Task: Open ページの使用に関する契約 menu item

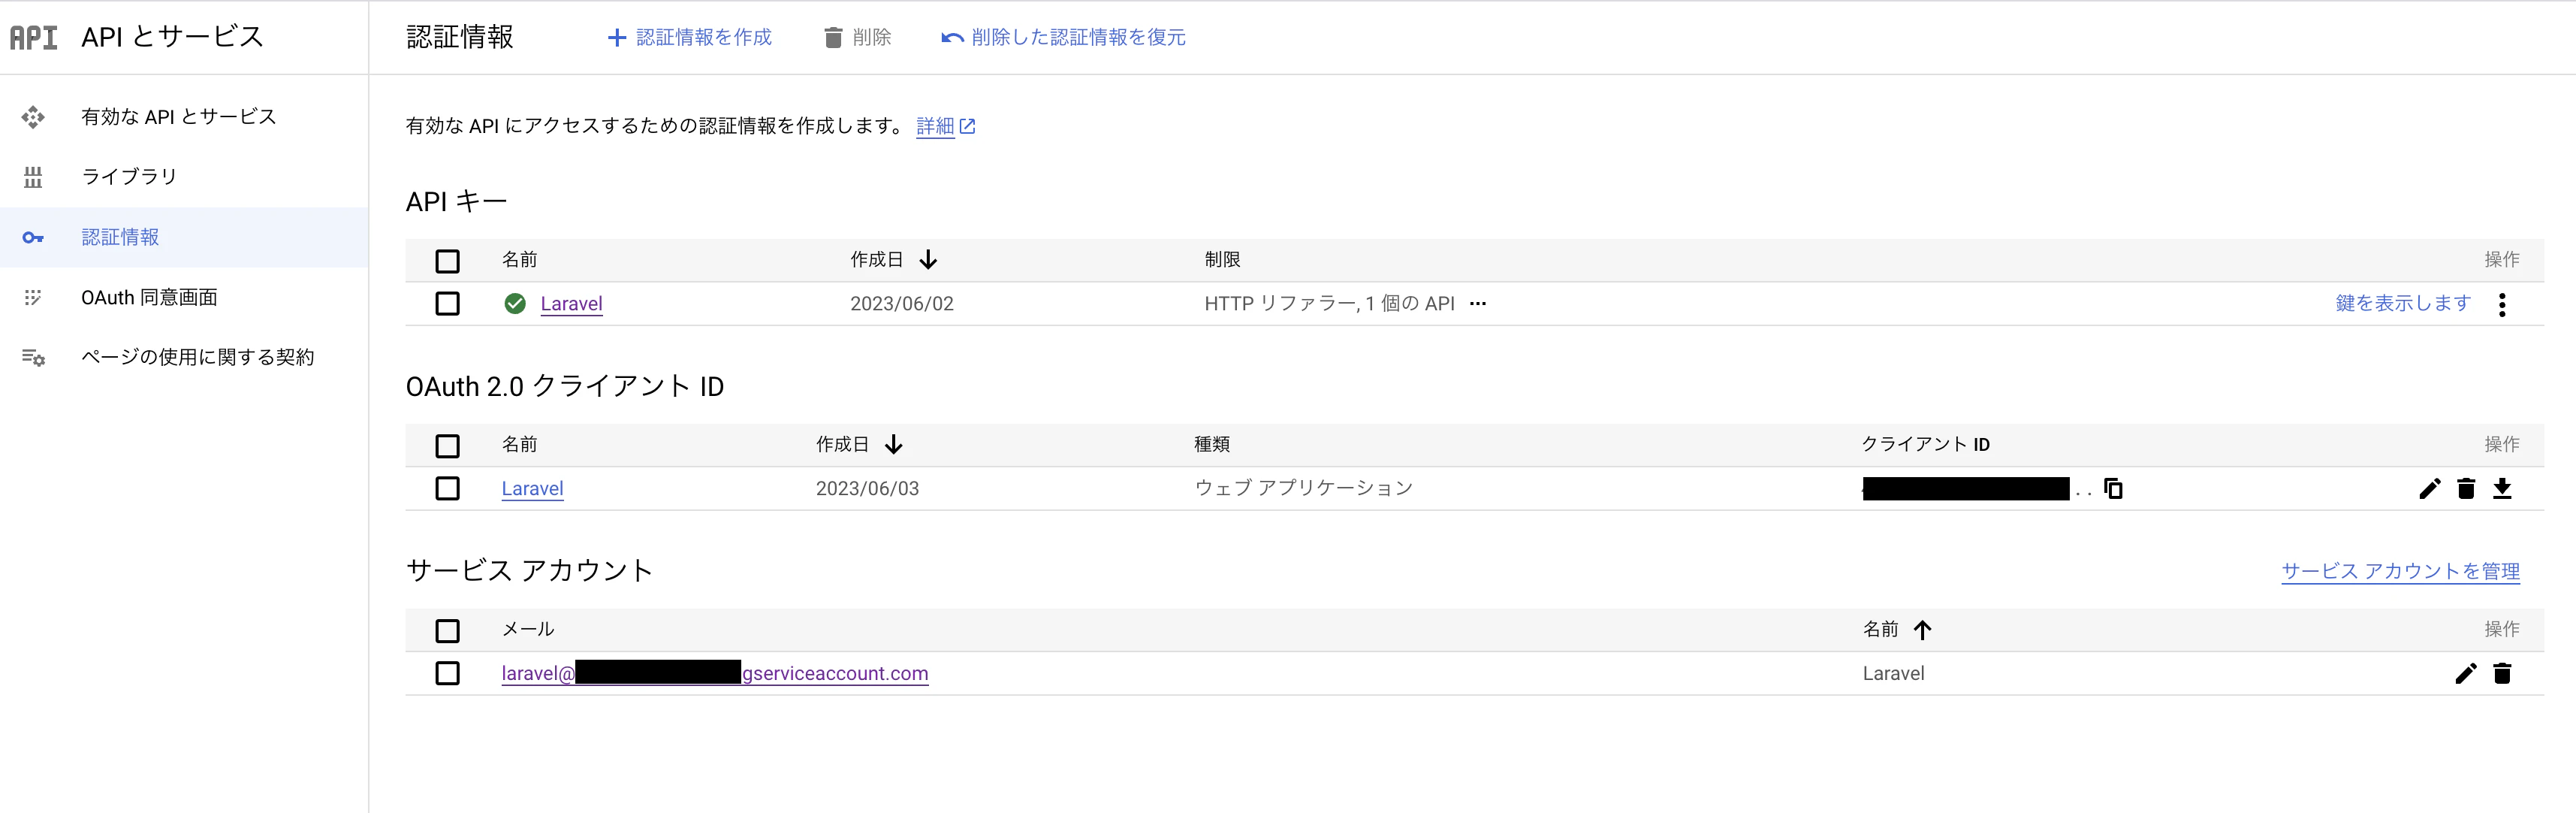Action: (x=184, y=357)
